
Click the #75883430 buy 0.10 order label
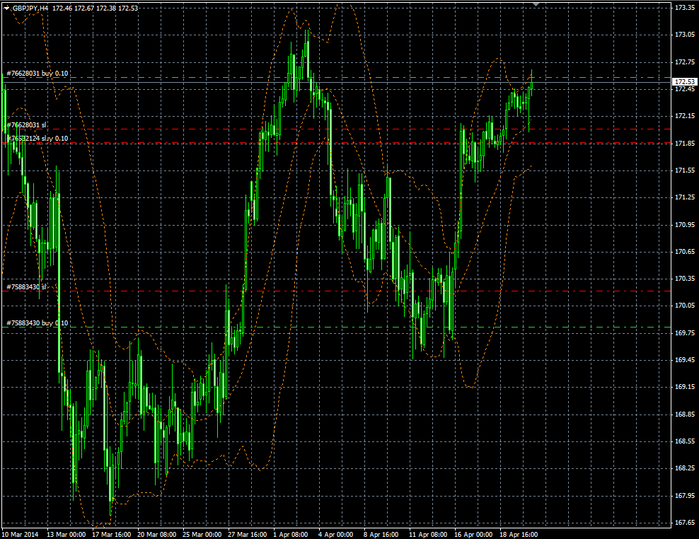[x=37, y=323]
